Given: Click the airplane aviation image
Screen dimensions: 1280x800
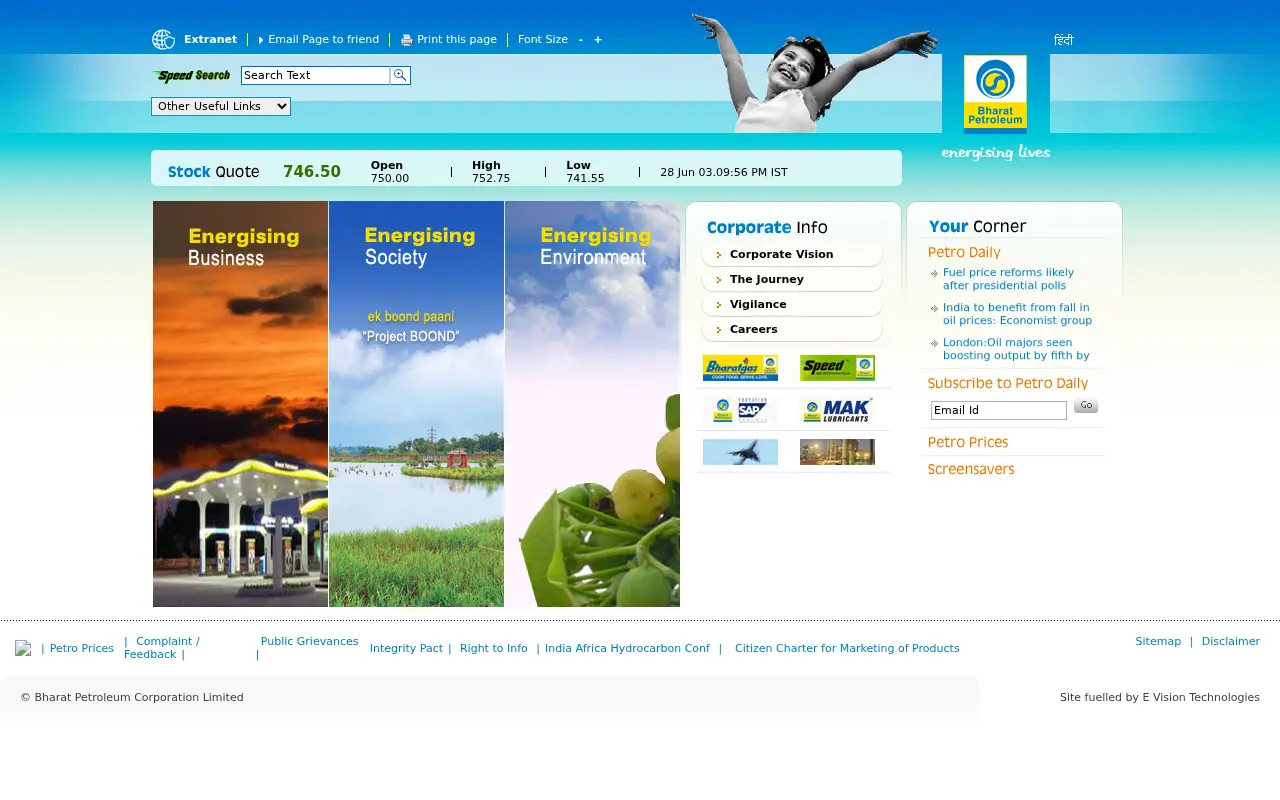Looking at the screenshot, I should 740,452.
